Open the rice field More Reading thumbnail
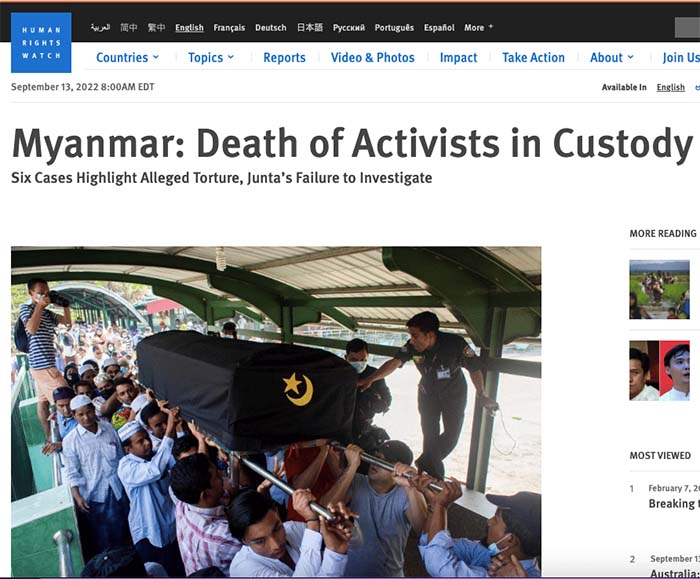The width and height of the screenshot is (700, 579). pos(659,289)
